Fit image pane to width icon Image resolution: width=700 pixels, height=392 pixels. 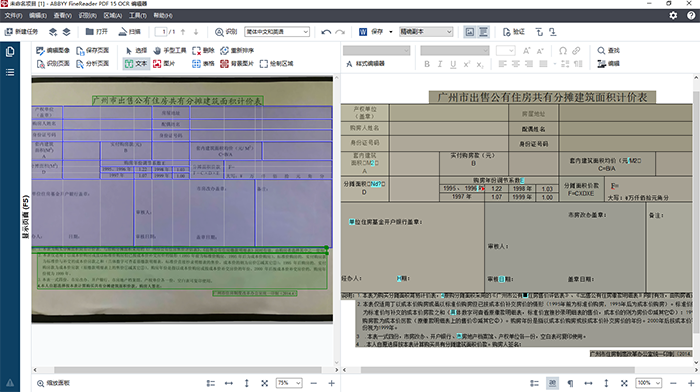coord(229,383)
